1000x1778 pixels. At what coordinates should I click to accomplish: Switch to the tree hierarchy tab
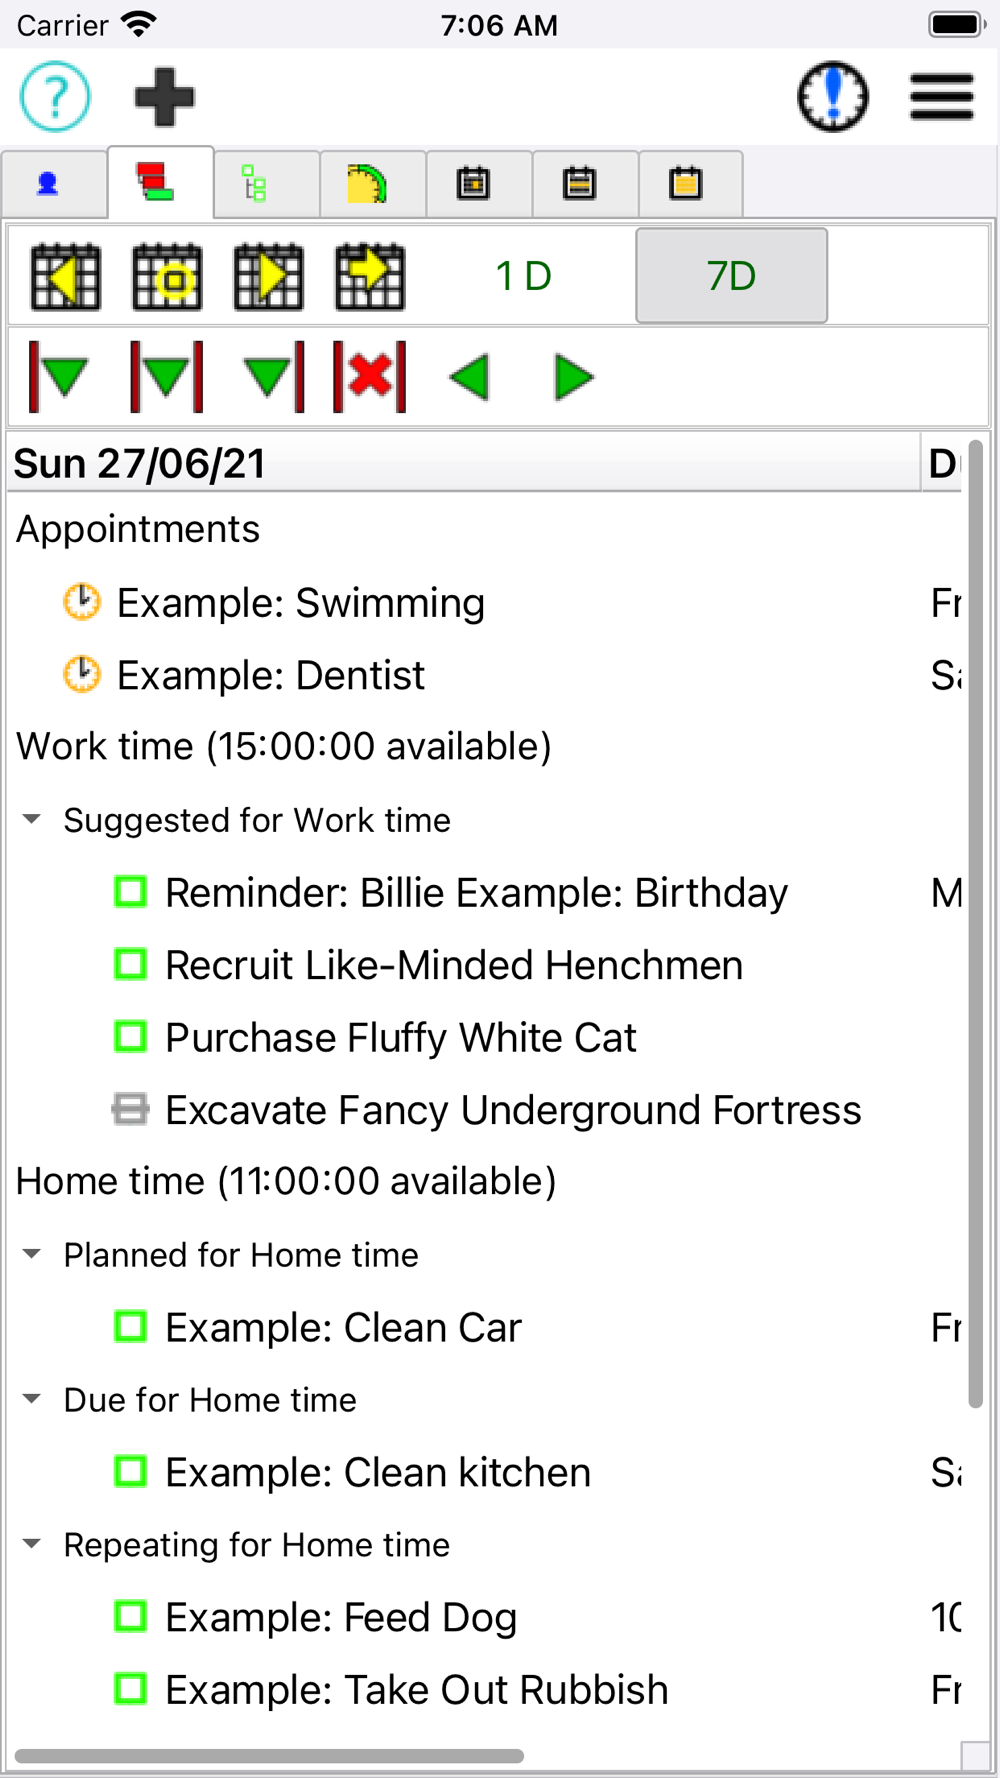click(255, 184)
